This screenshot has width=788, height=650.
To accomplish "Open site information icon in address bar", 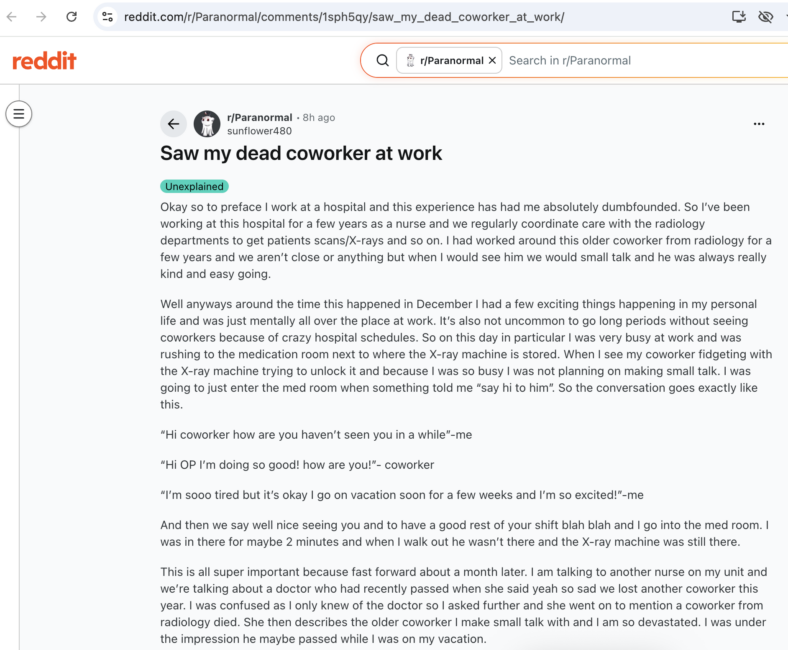I will pyautogui.click(x=107, y=17).
